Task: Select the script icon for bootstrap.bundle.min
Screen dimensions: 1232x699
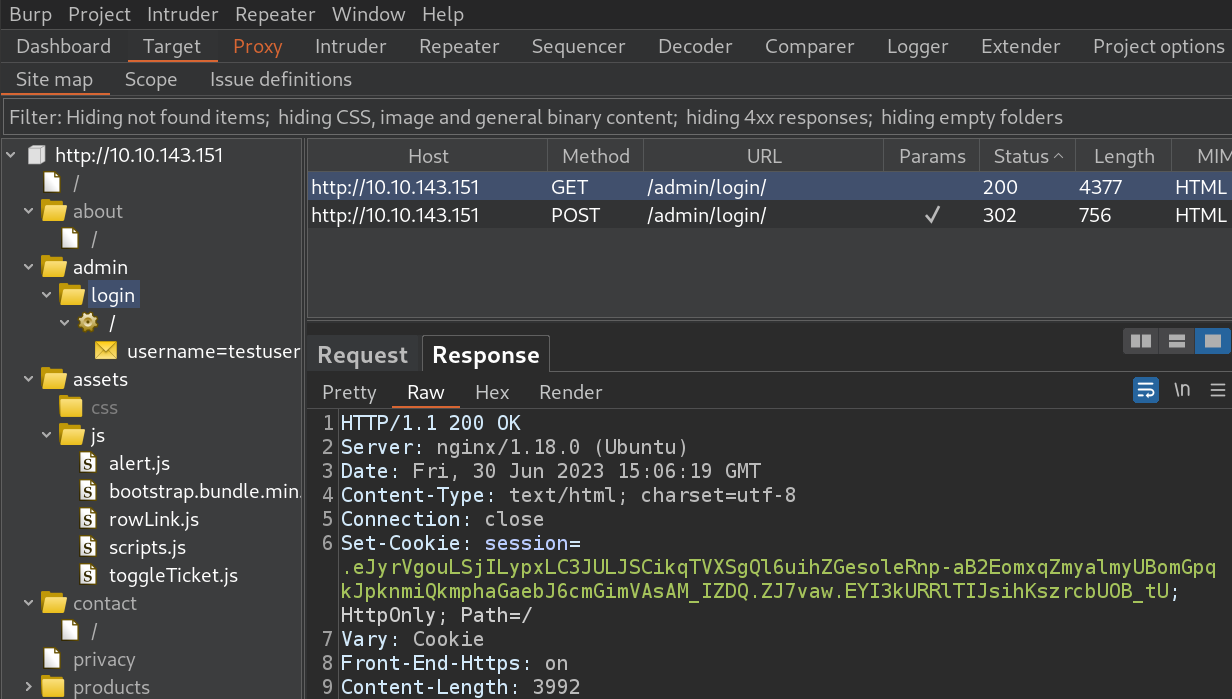Action: click(x=90, y=491)
